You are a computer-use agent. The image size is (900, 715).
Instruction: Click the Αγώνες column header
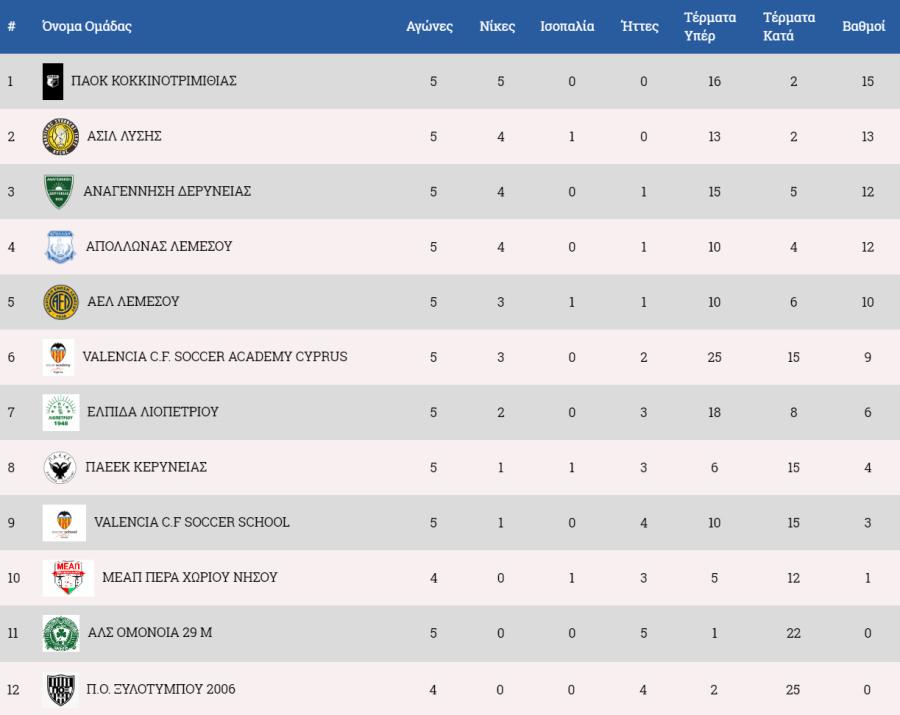point(429,26)
